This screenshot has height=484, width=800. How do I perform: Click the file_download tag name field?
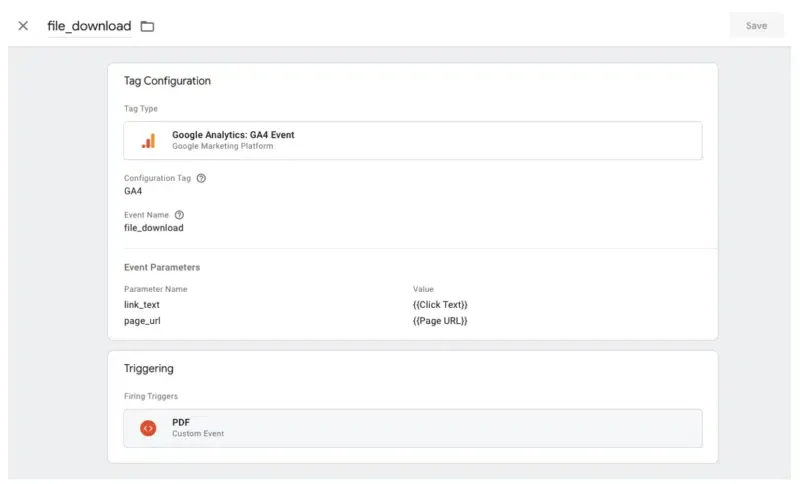point(89,26)
